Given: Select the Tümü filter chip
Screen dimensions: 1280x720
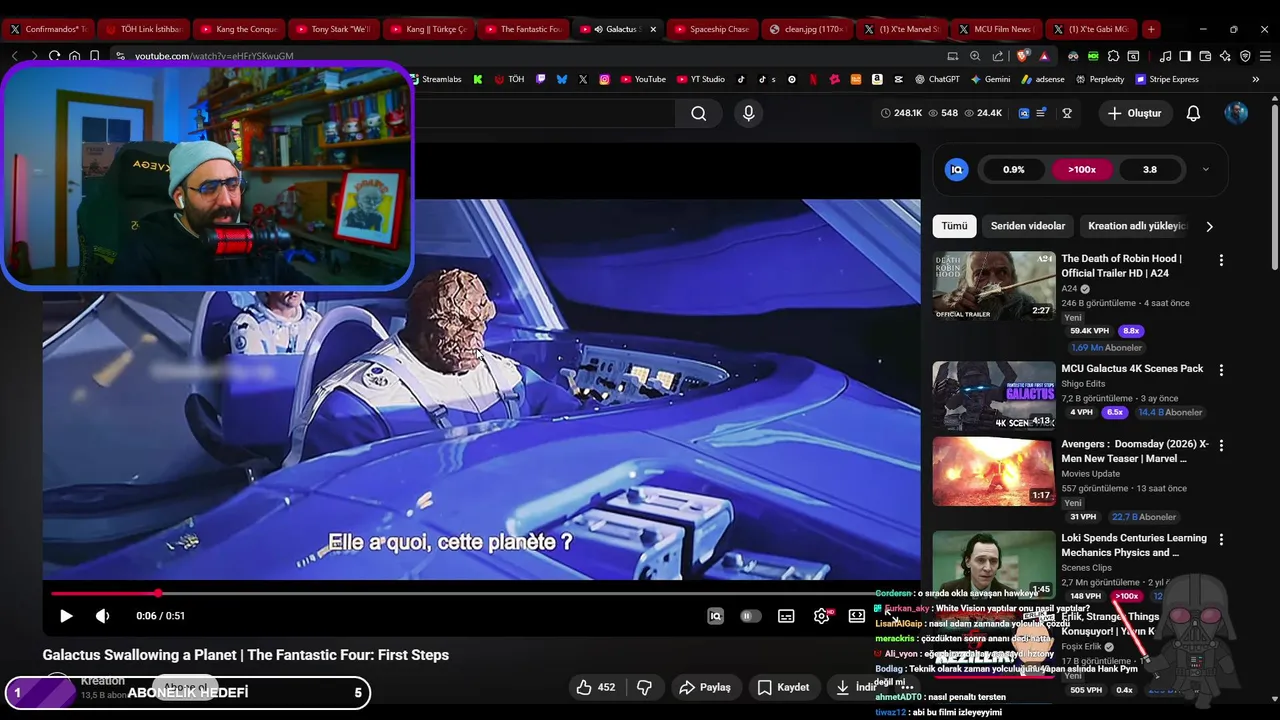Looking at the screenshot, I should coord(954,226).
